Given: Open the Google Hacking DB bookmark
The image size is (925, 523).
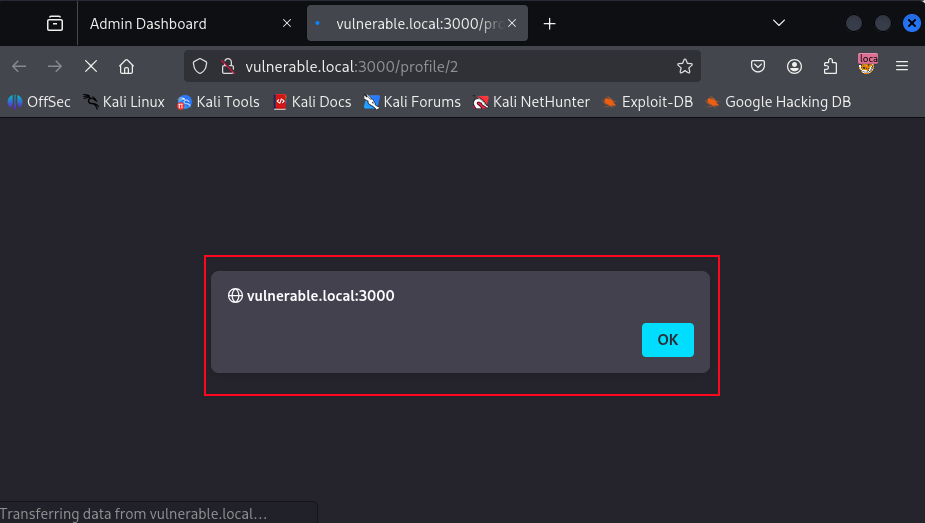Looking at the screenshot, I should [x=779, y=102].
